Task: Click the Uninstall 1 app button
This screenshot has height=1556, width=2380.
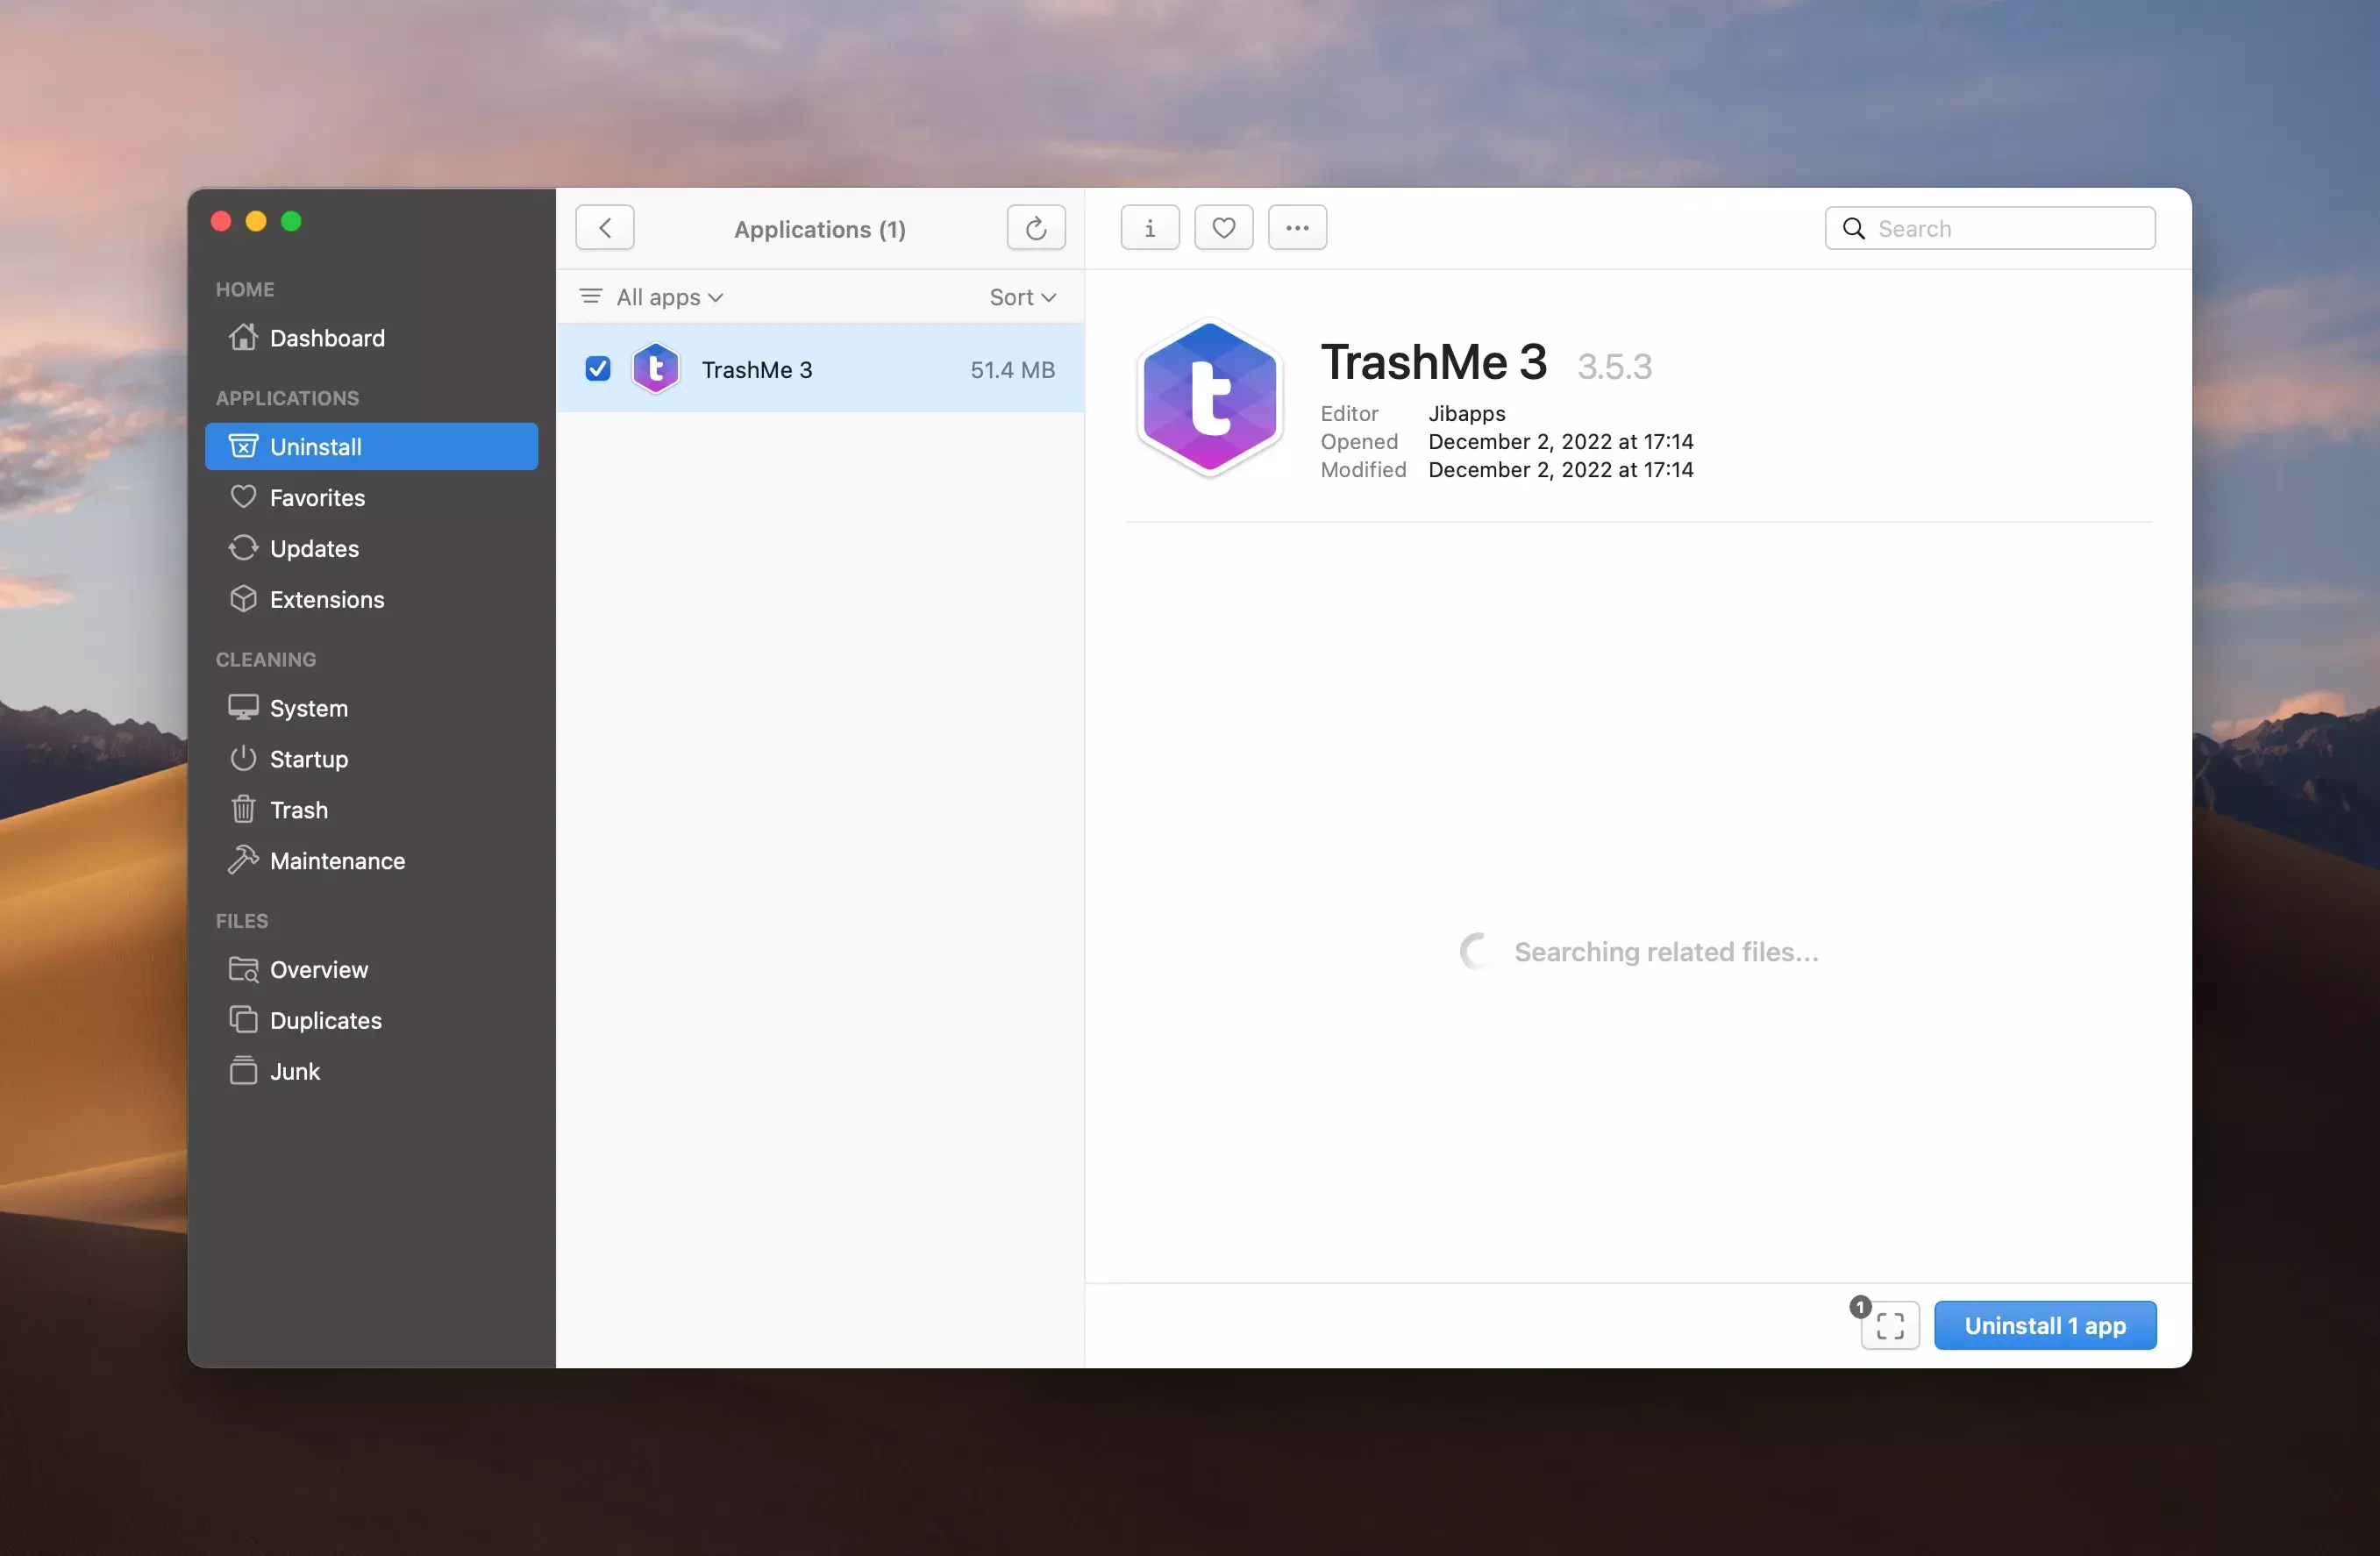Action: 2045,1325
